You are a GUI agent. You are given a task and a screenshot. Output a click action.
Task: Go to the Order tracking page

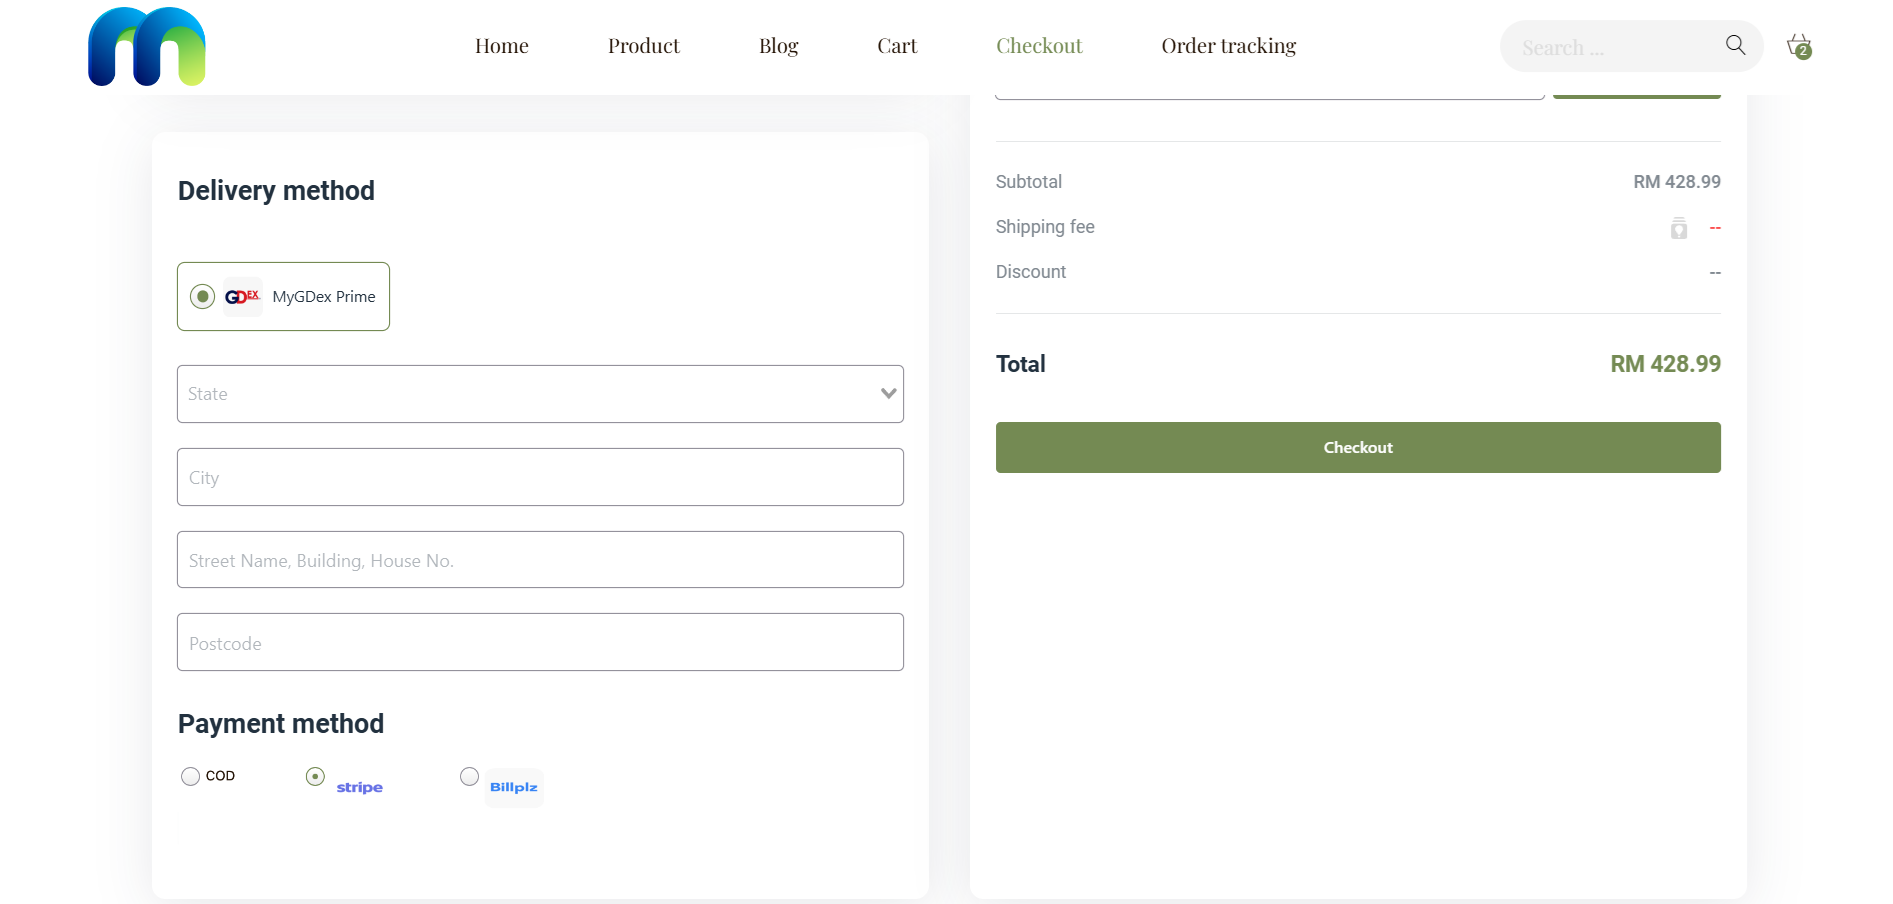(1228, 46)
